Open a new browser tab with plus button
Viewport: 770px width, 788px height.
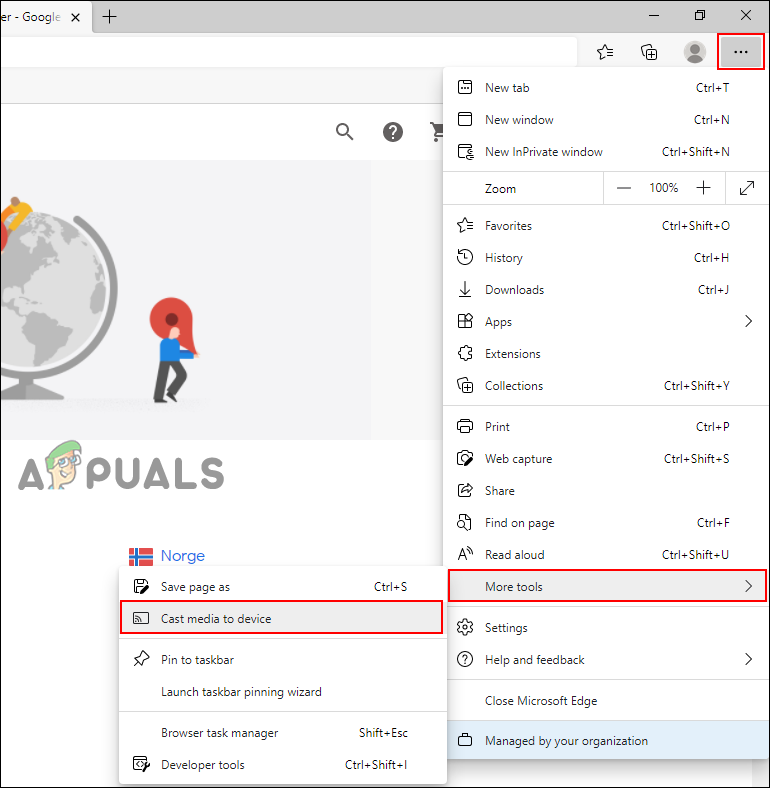(x=109, y=17)
